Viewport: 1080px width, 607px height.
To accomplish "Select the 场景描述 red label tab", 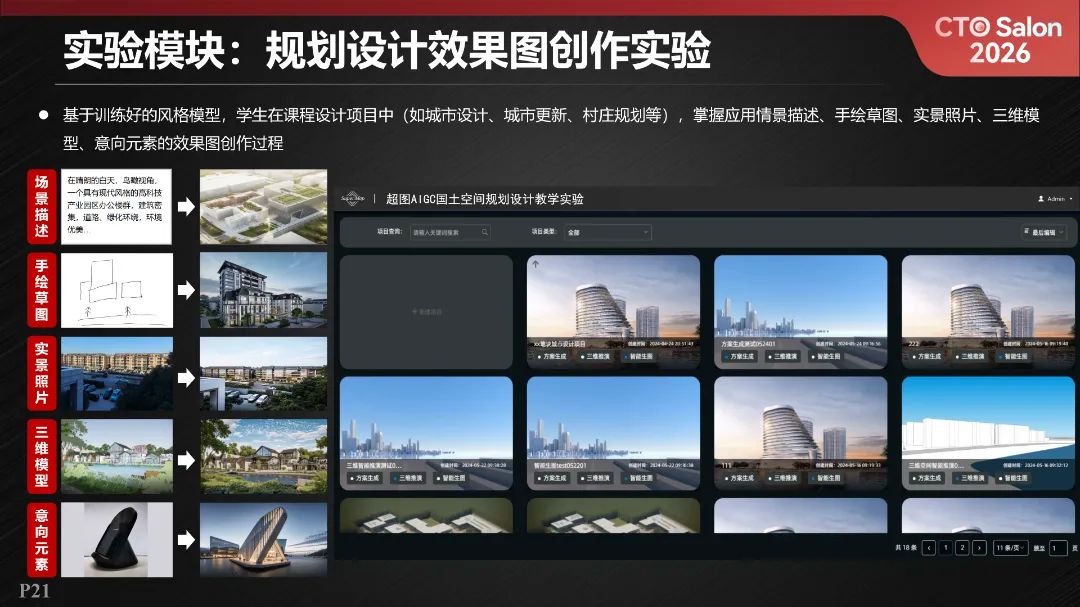I will tap(41, 207).
